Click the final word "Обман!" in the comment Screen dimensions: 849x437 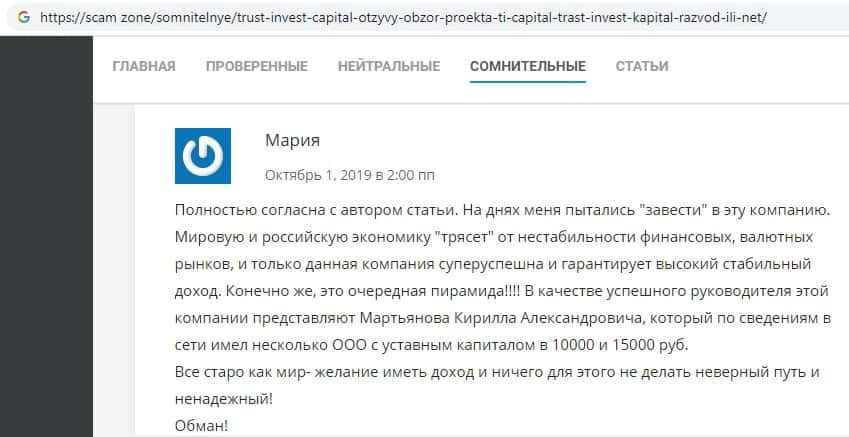(201, 426)
